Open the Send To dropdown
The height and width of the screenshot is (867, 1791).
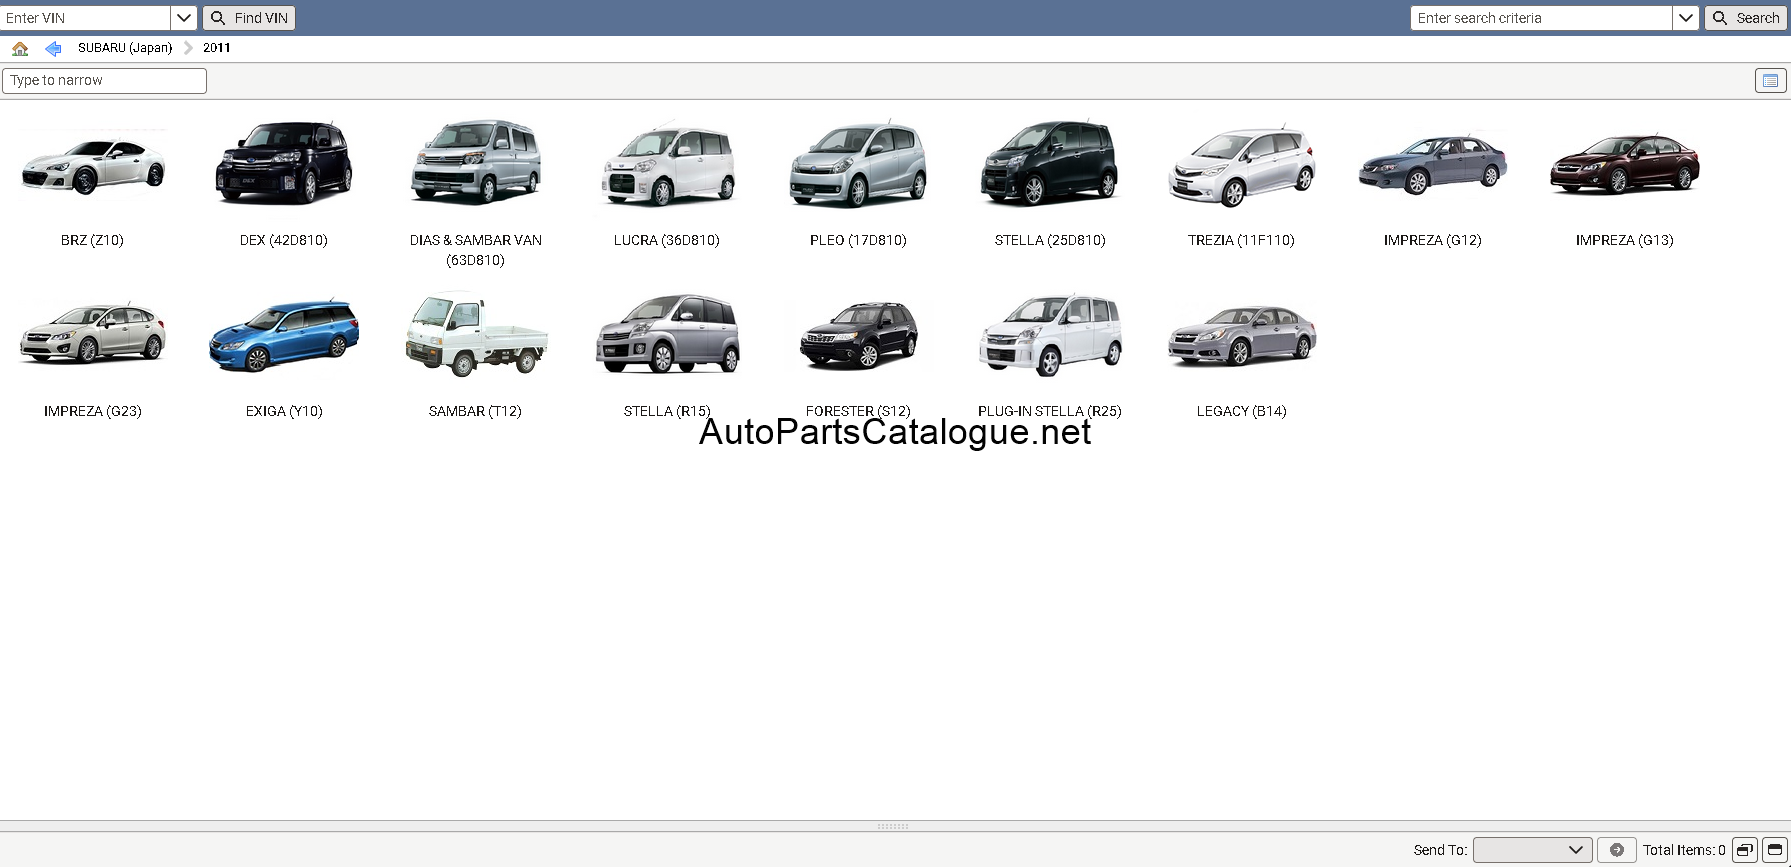point(1532,850)
